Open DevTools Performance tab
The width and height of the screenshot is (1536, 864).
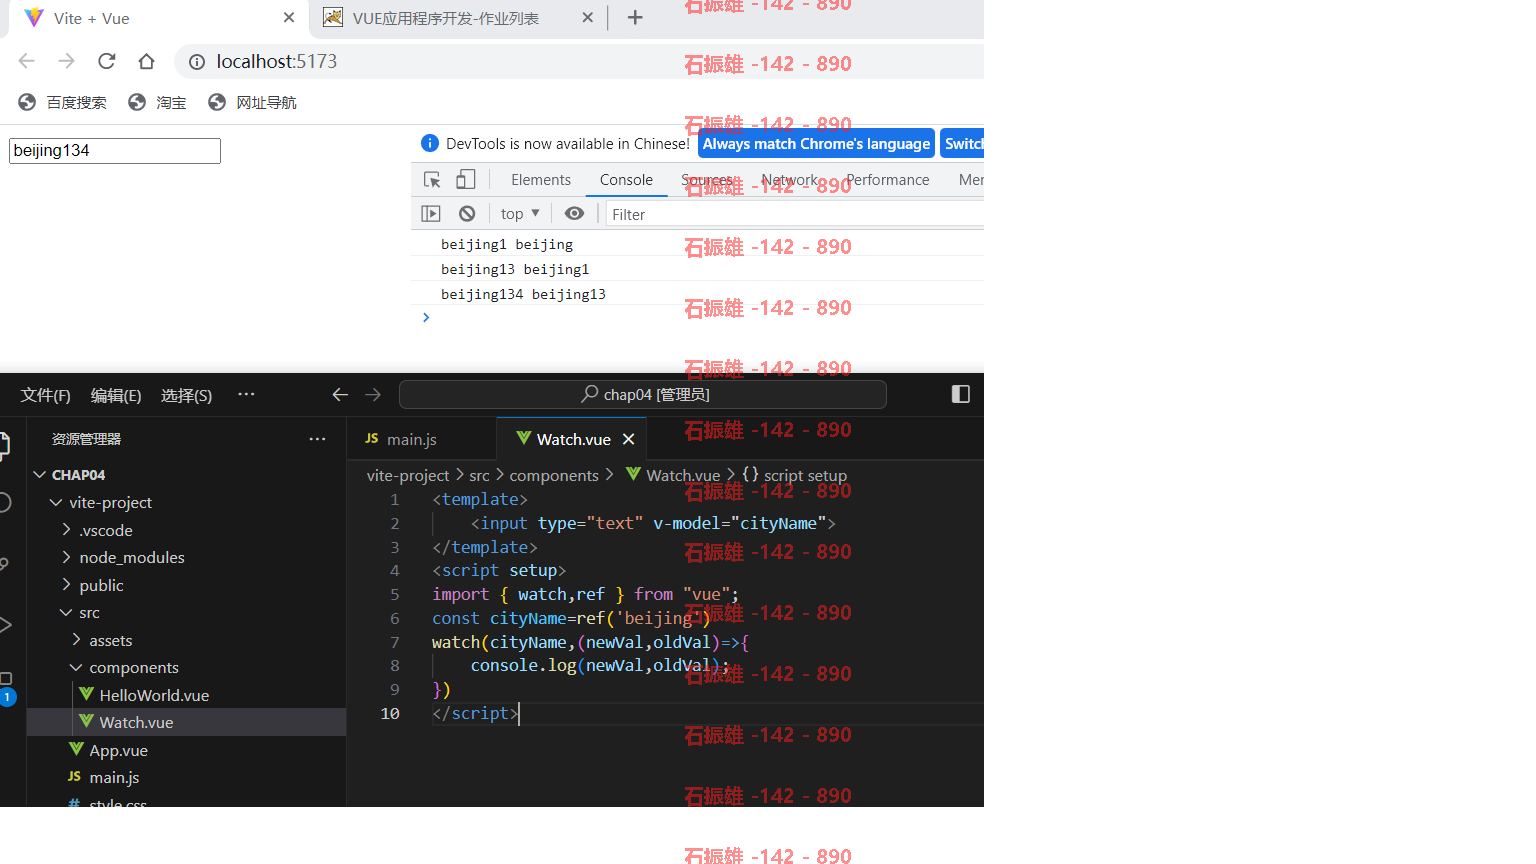888,180
